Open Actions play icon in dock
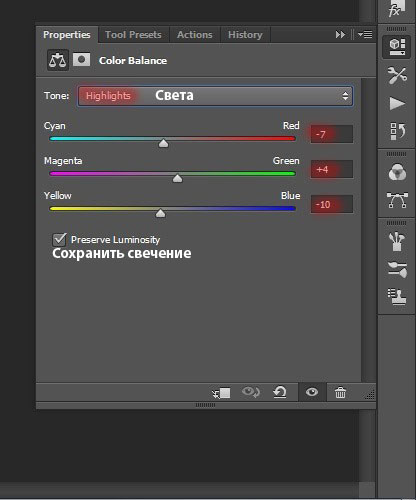 tap(397, 103)
